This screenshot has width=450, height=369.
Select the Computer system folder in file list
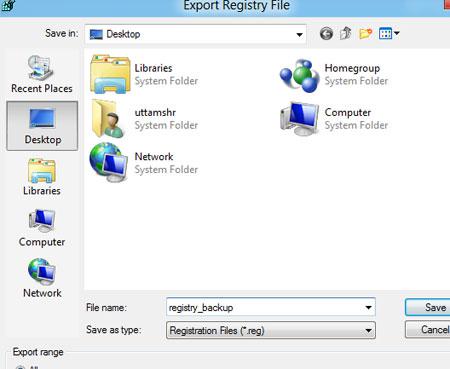click(334, 119)
